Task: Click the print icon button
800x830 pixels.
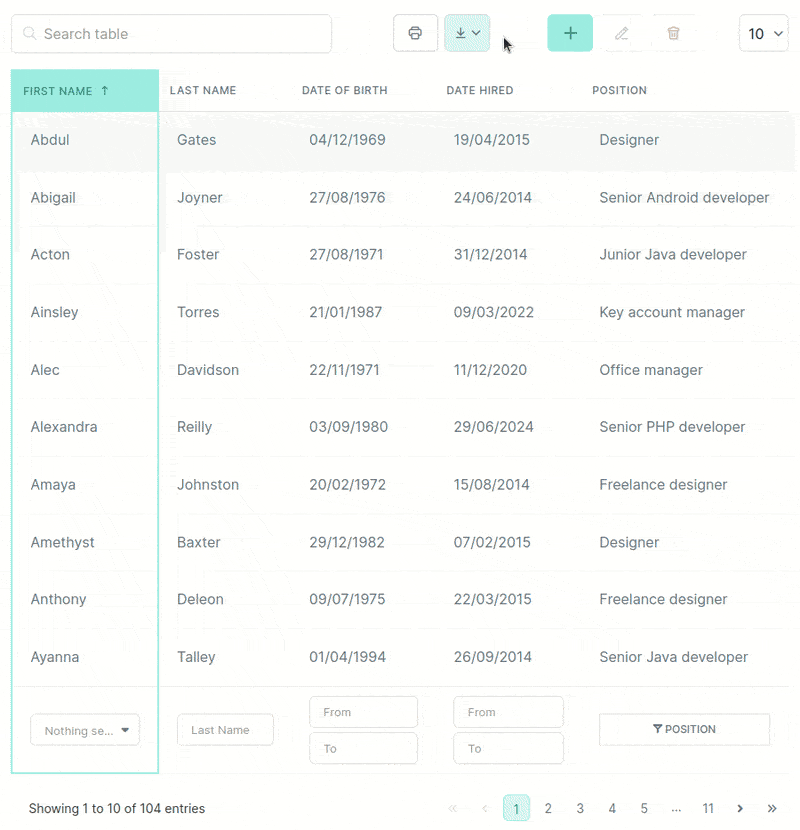Action: 415,33
